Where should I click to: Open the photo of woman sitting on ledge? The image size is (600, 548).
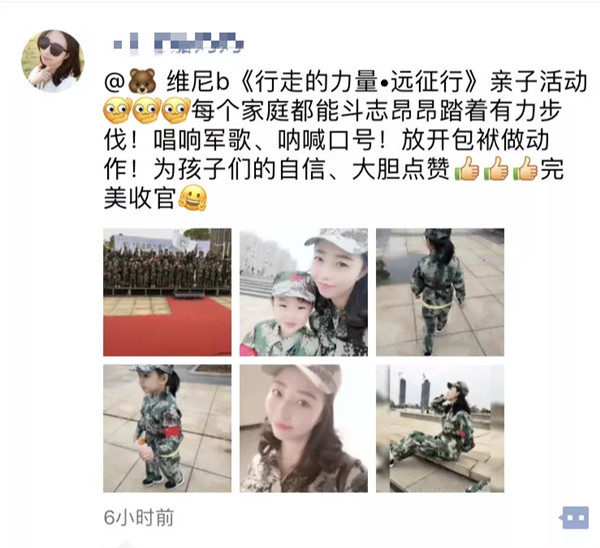pos(440,428)
